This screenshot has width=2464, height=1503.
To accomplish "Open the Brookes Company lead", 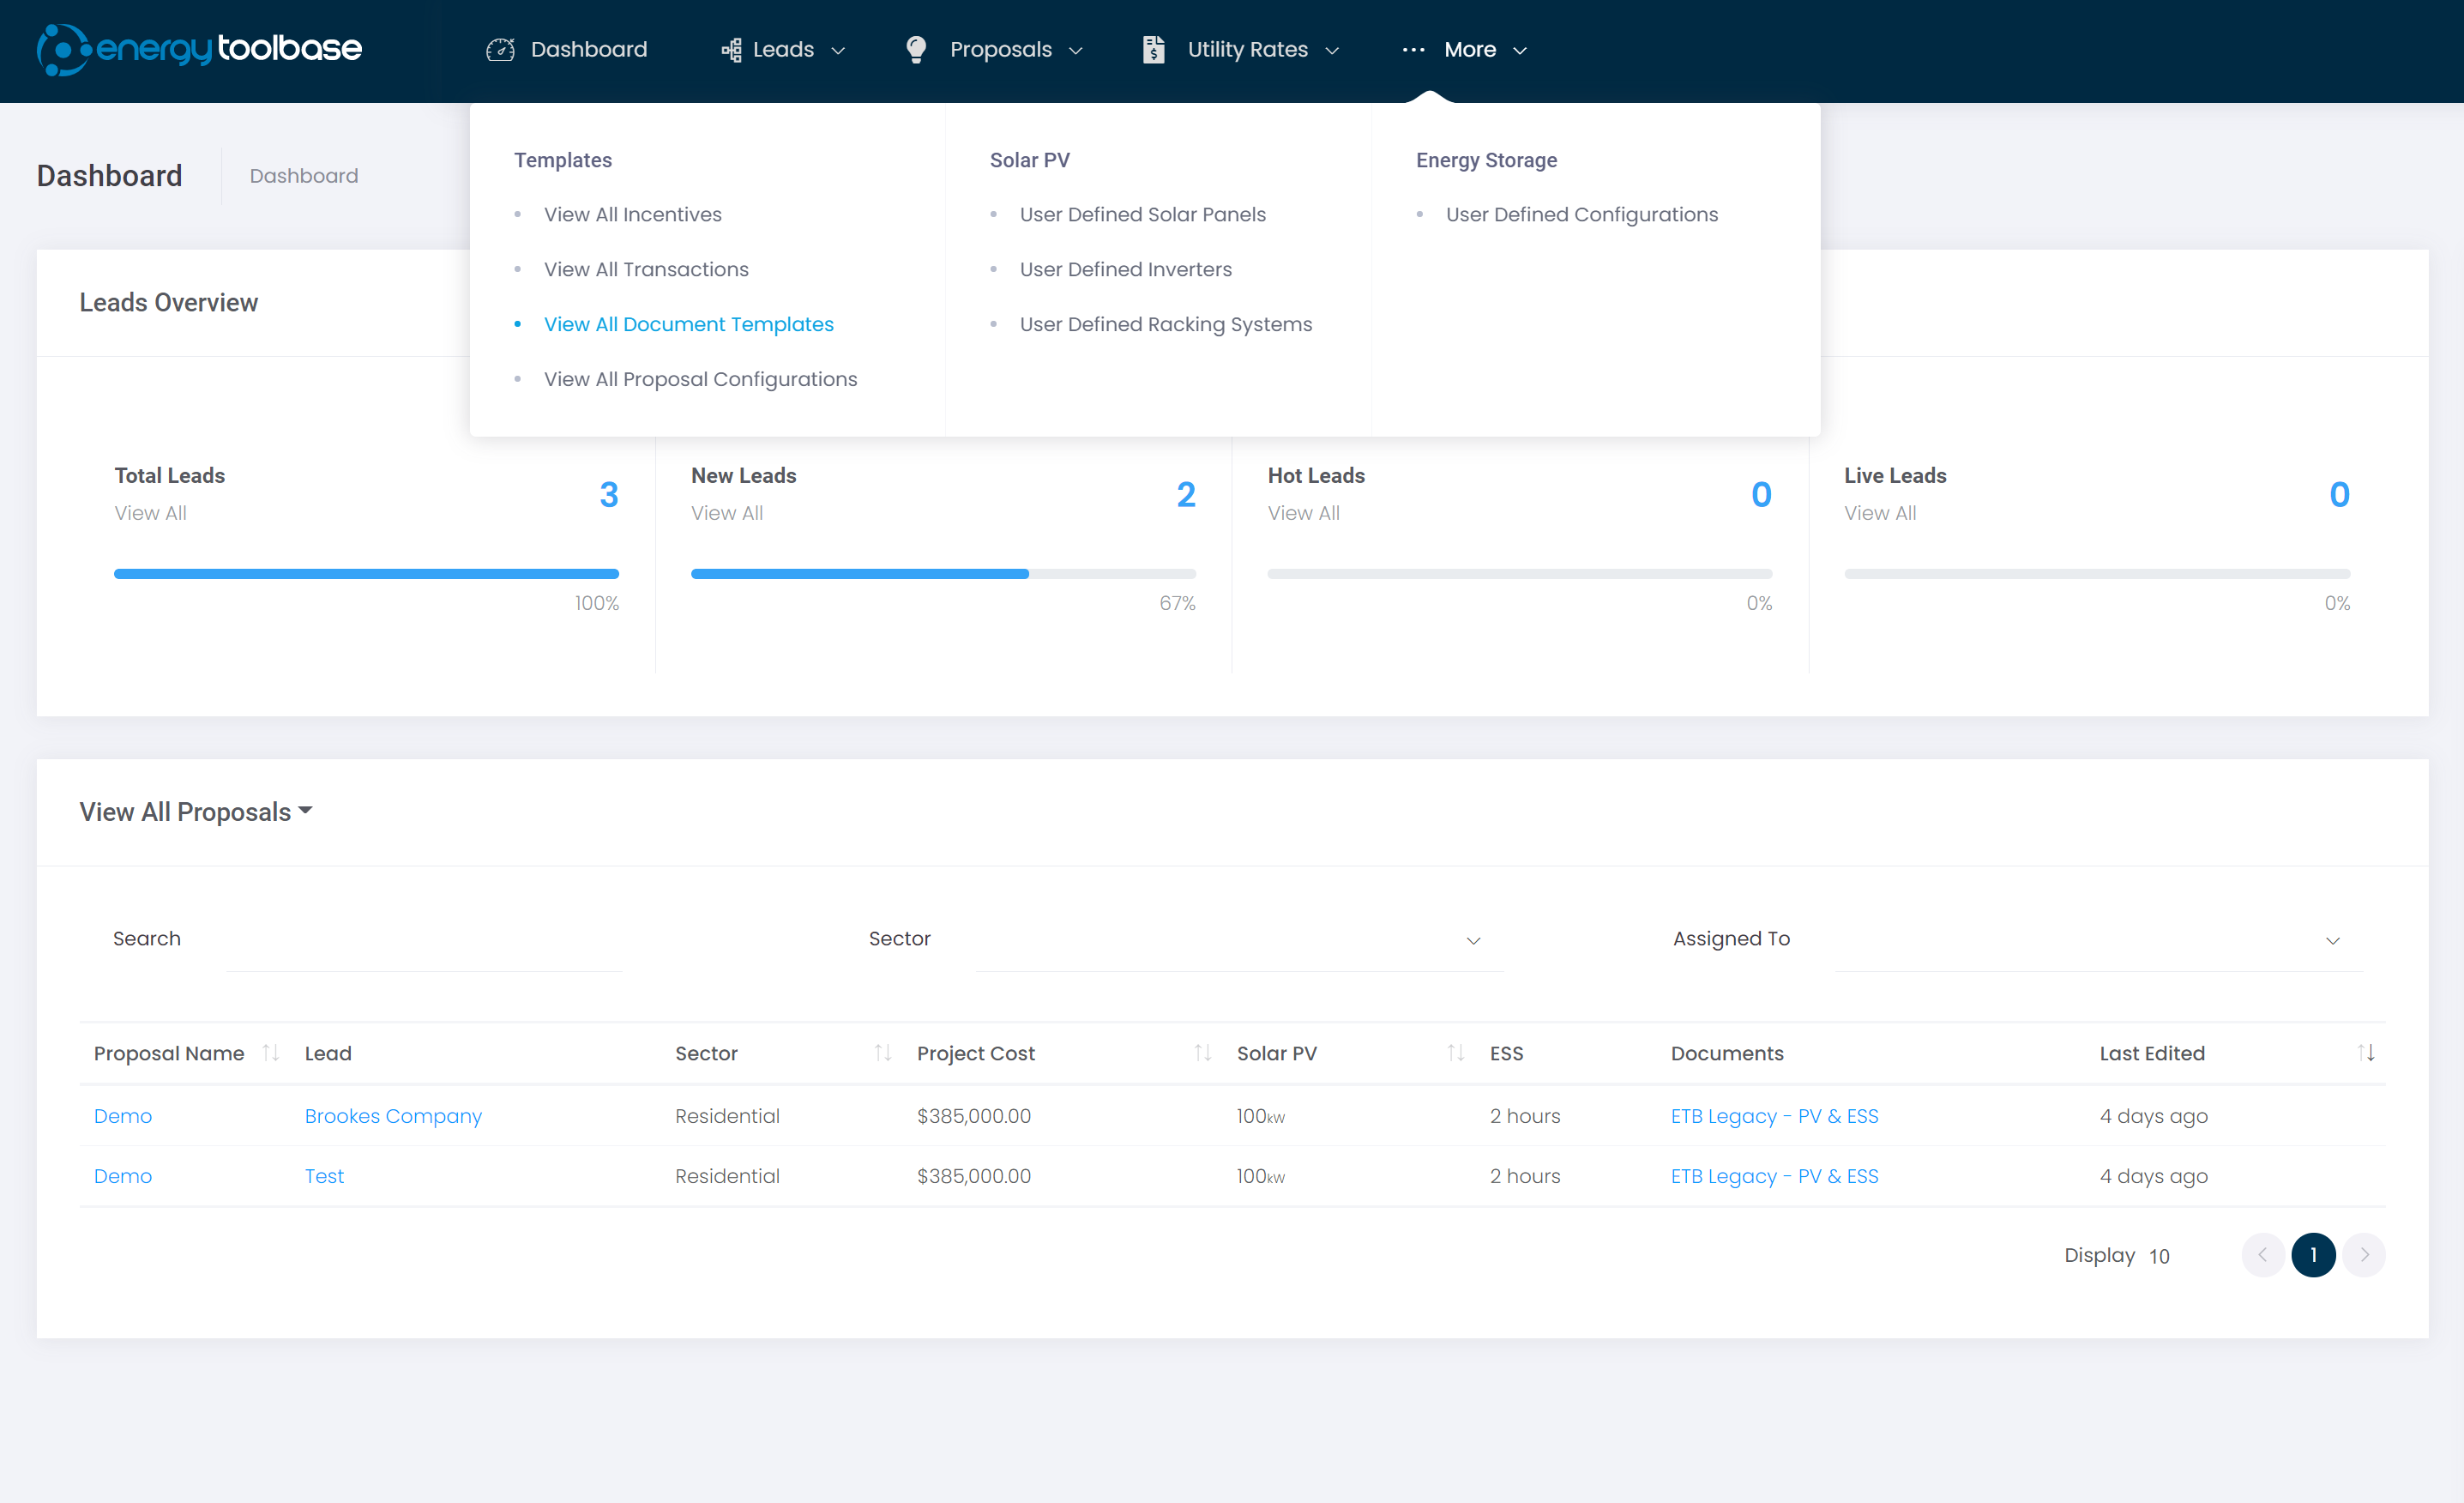I will [393, 1116].
